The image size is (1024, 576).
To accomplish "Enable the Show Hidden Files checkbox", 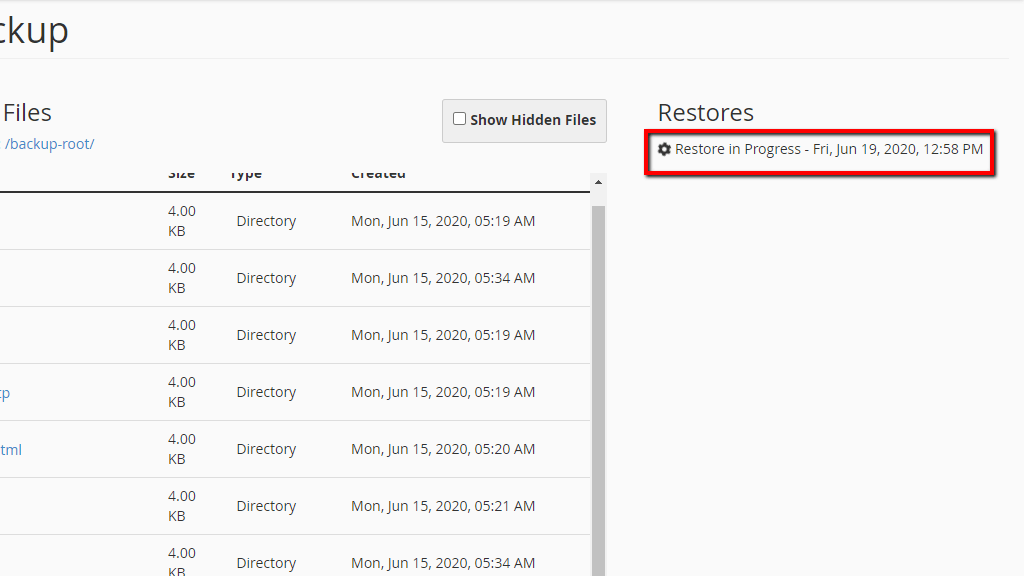I will (x=459, y=119).
